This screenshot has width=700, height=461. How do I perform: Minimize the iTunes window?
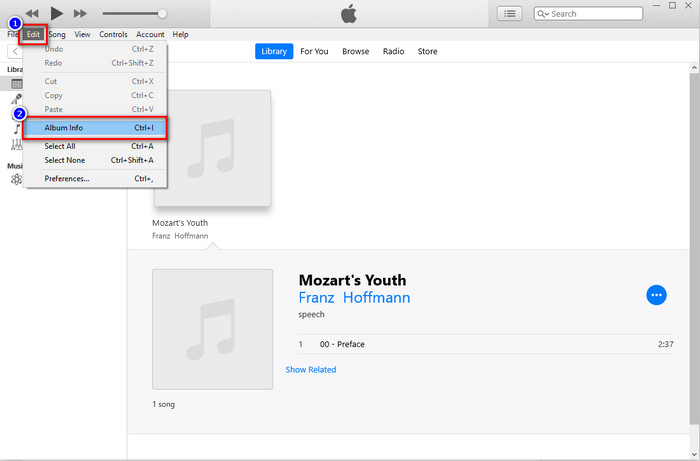656,5
